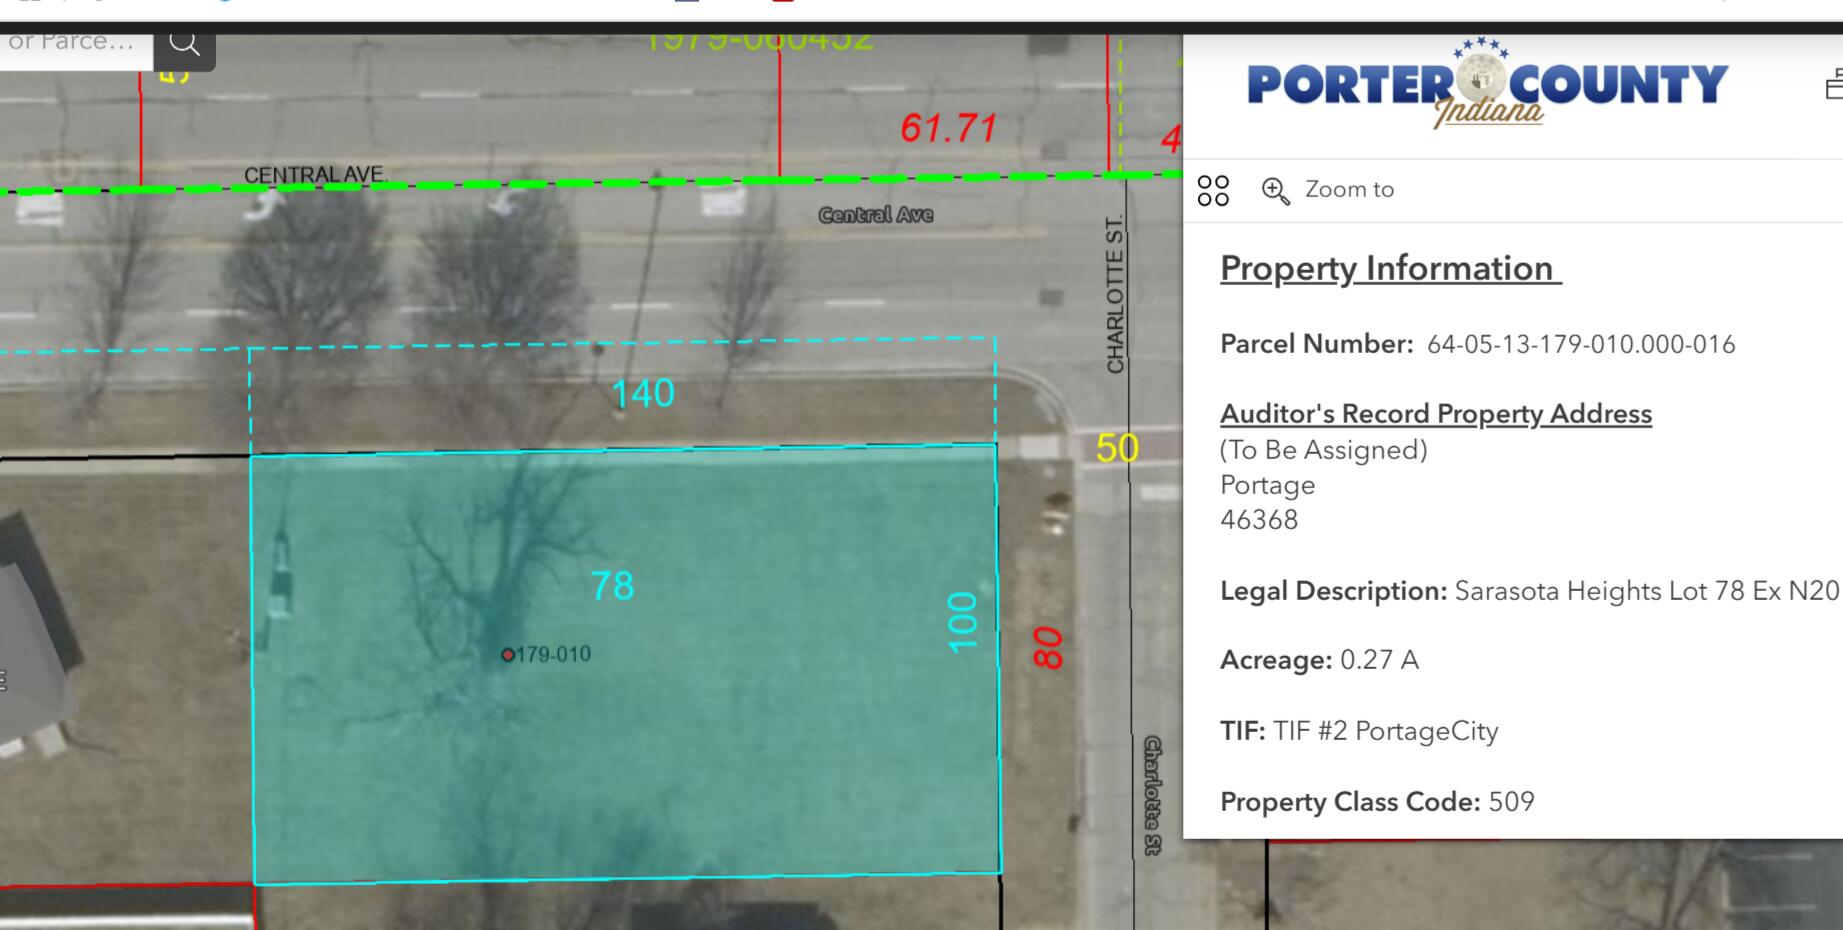Click the search magnifier button
The height and width of the screenshot is (930, 1843).
[x=185, y=43]
